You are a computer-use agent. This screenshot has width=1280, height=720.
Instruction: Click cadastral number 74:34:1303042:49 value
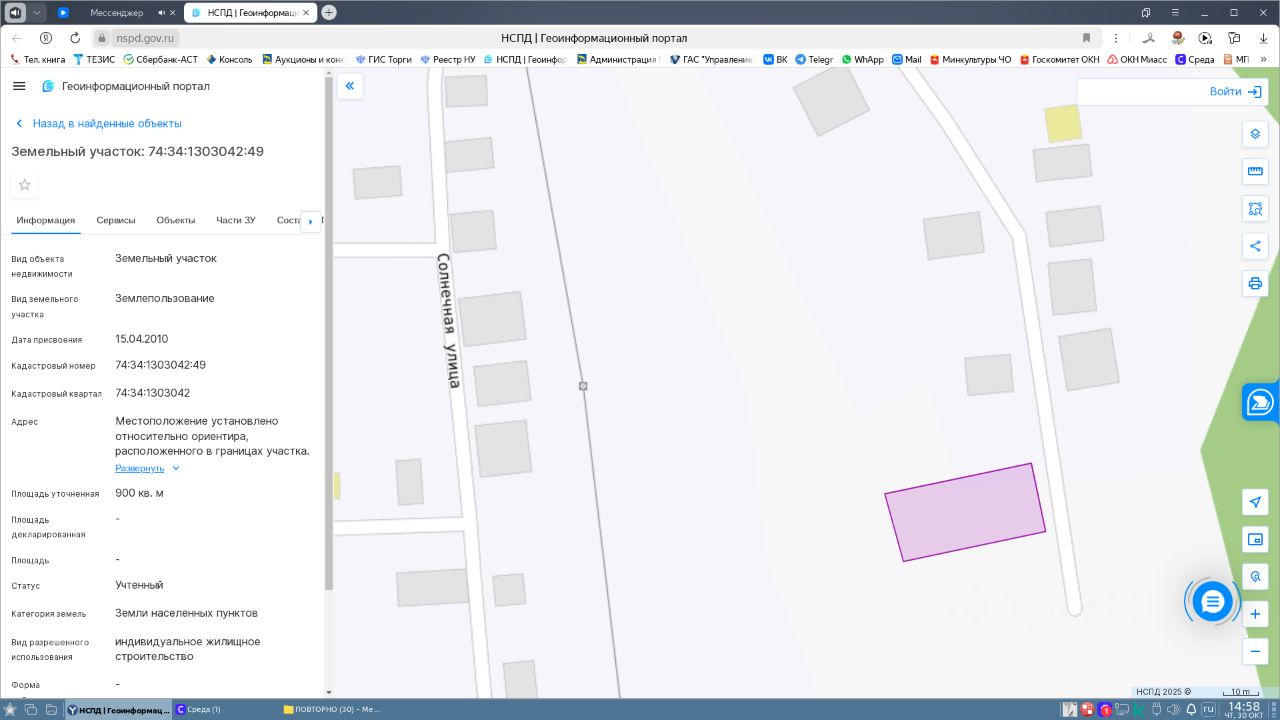[160, 365]
